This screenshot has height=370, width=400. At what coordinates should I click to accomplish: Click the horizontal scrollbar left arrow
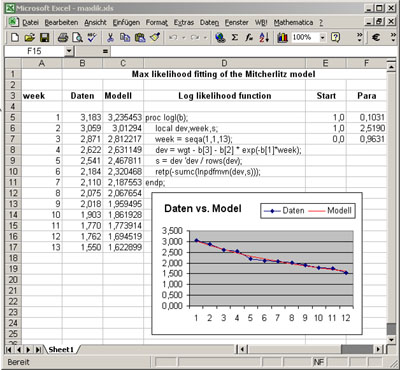point(242,349)
